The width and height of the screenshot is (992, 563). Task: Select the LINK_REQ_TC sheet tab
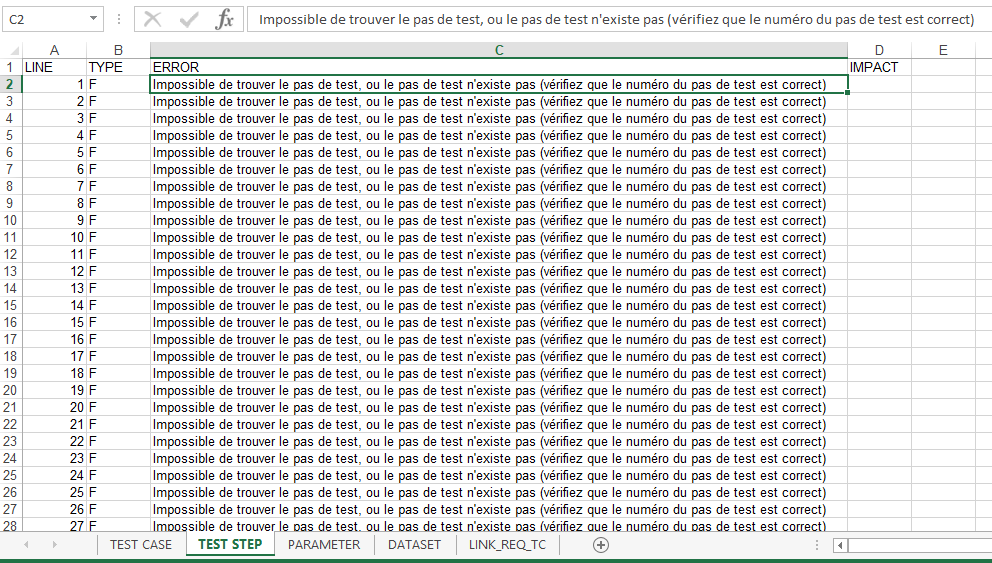(x=507, y=545)
